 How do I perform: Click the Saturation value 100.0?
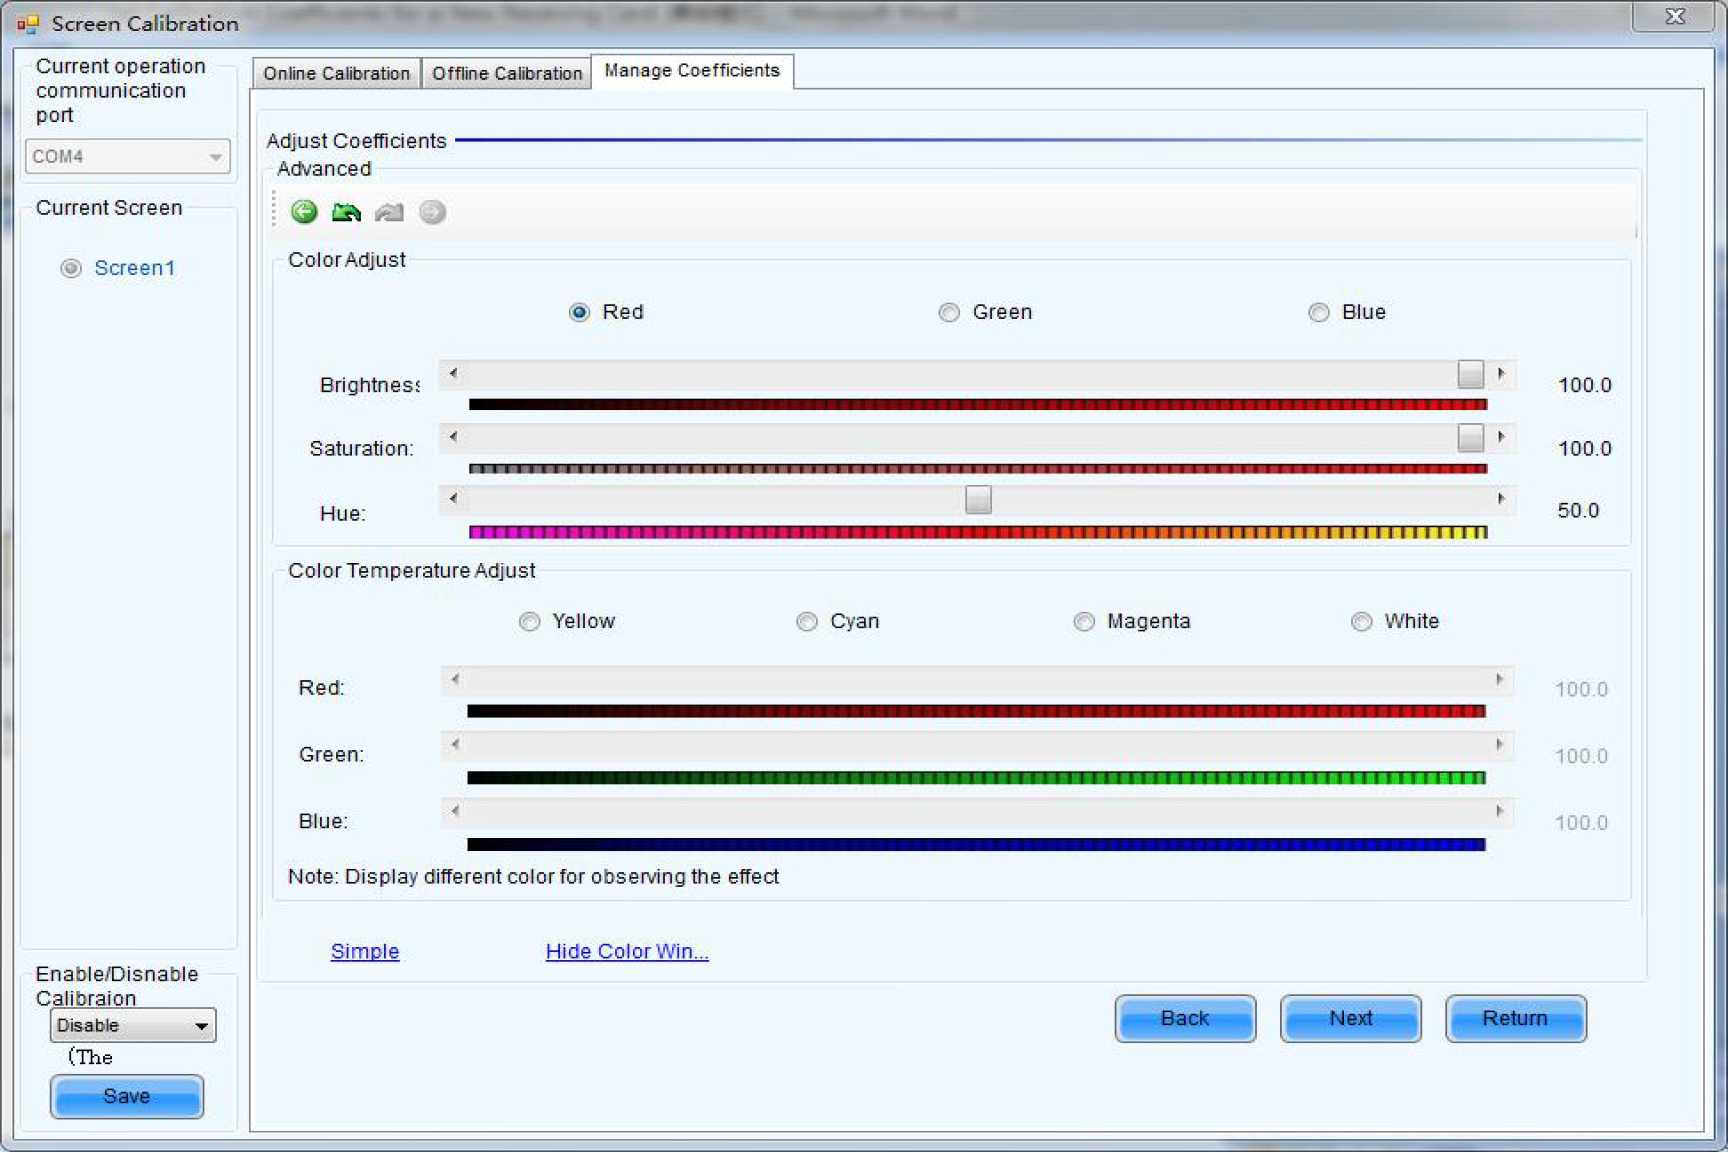tap(1584, 449)
